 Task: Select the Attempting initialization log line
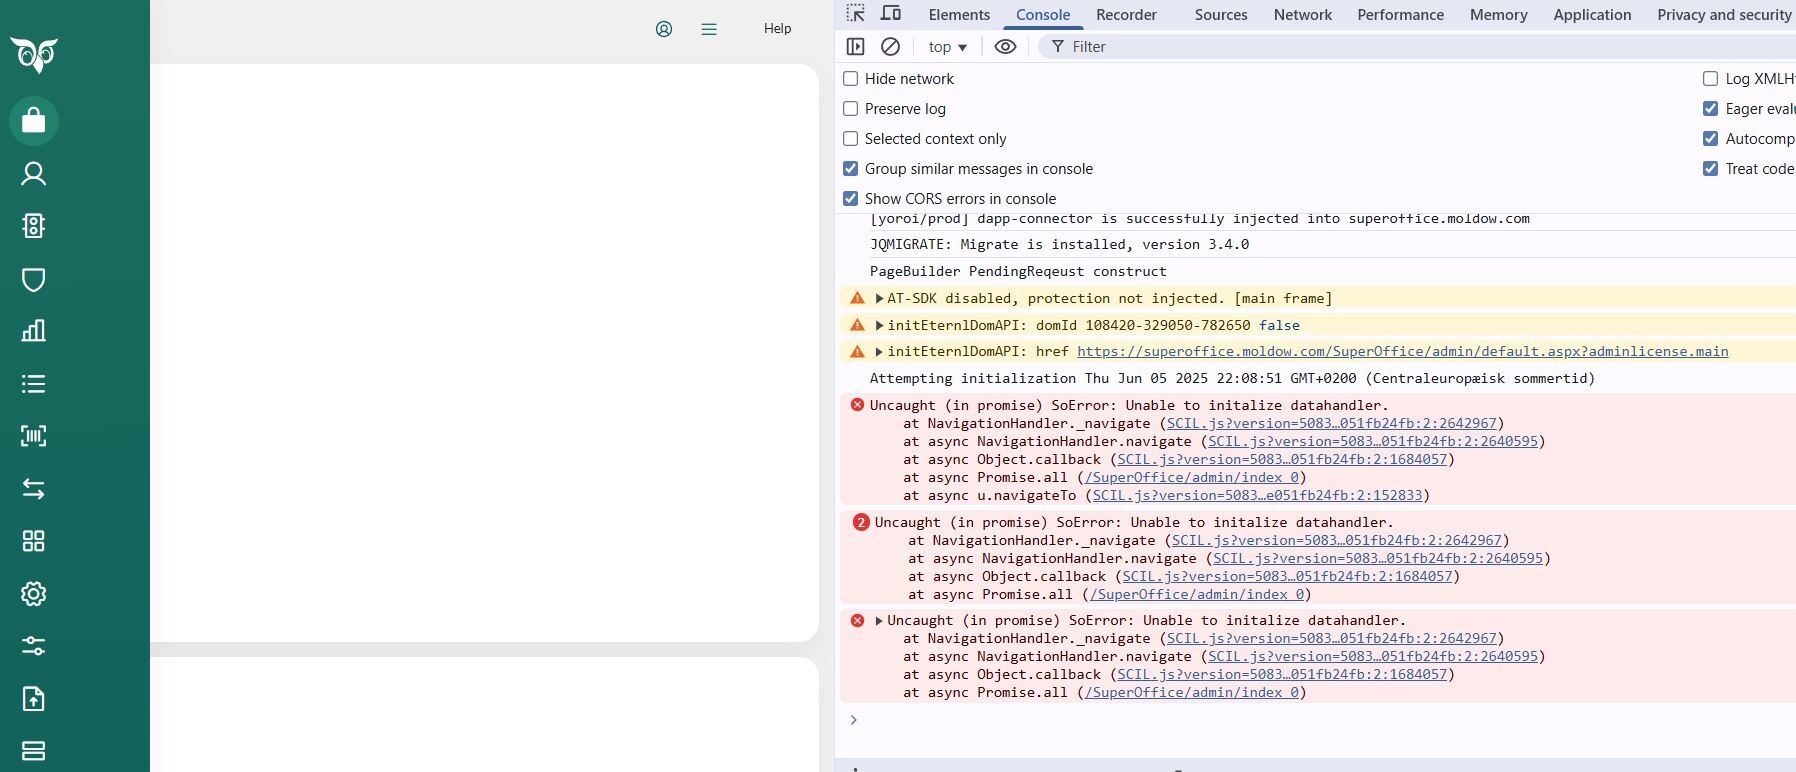point(1232,379)
